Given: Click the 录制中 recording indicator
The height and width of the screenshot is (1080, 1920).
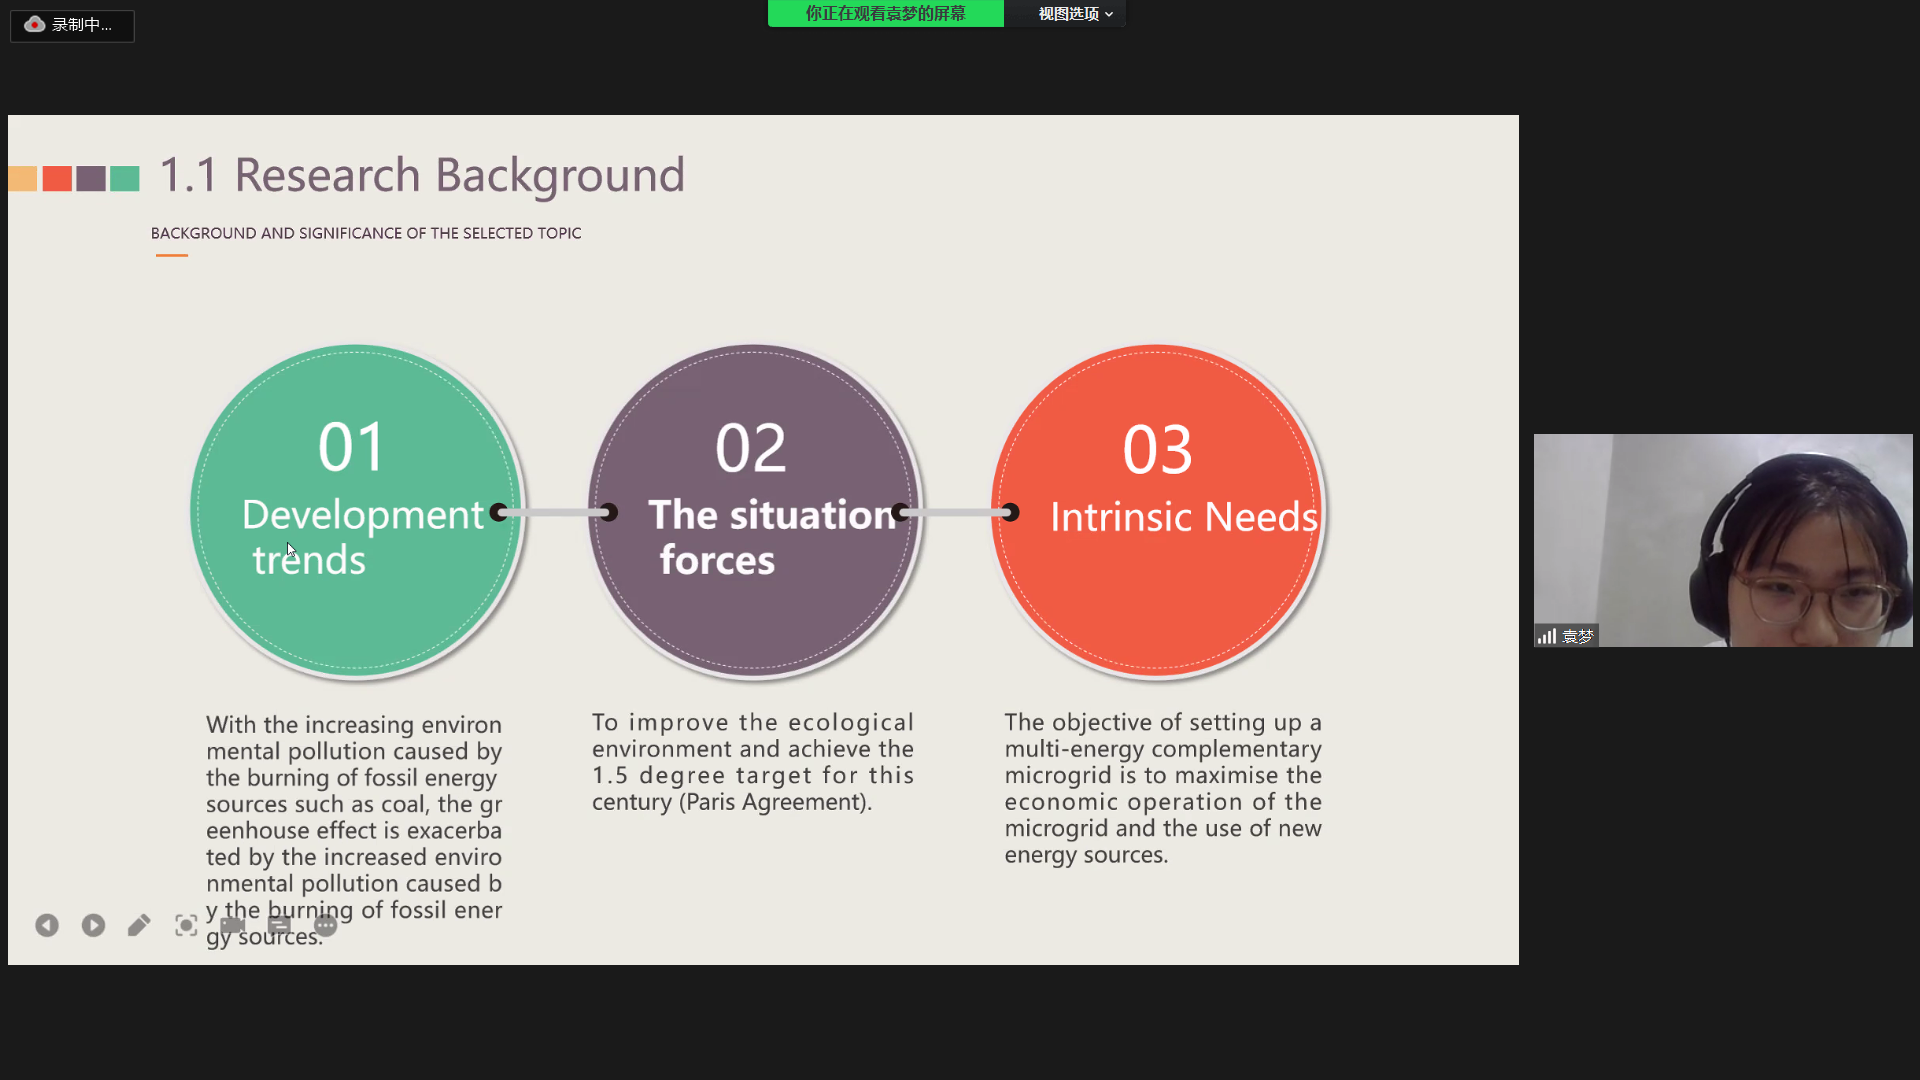Looking at the screenshot, I should point(72,25).
